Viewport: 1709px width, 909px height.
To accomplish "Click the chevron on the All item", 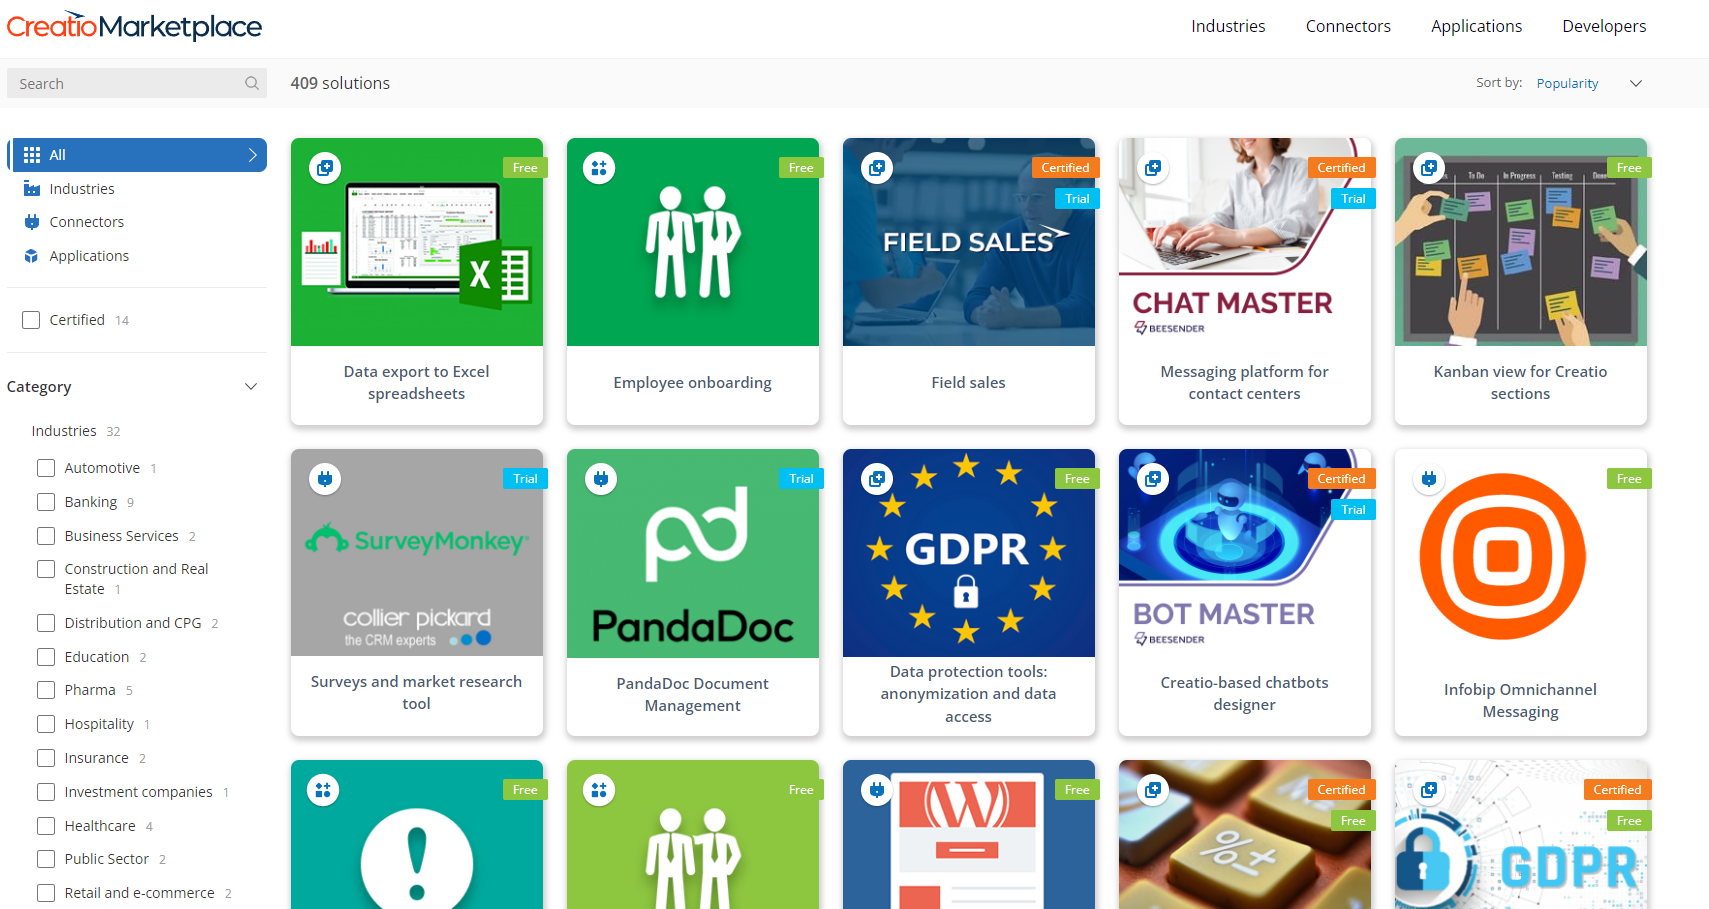I will tap(252, 155).
